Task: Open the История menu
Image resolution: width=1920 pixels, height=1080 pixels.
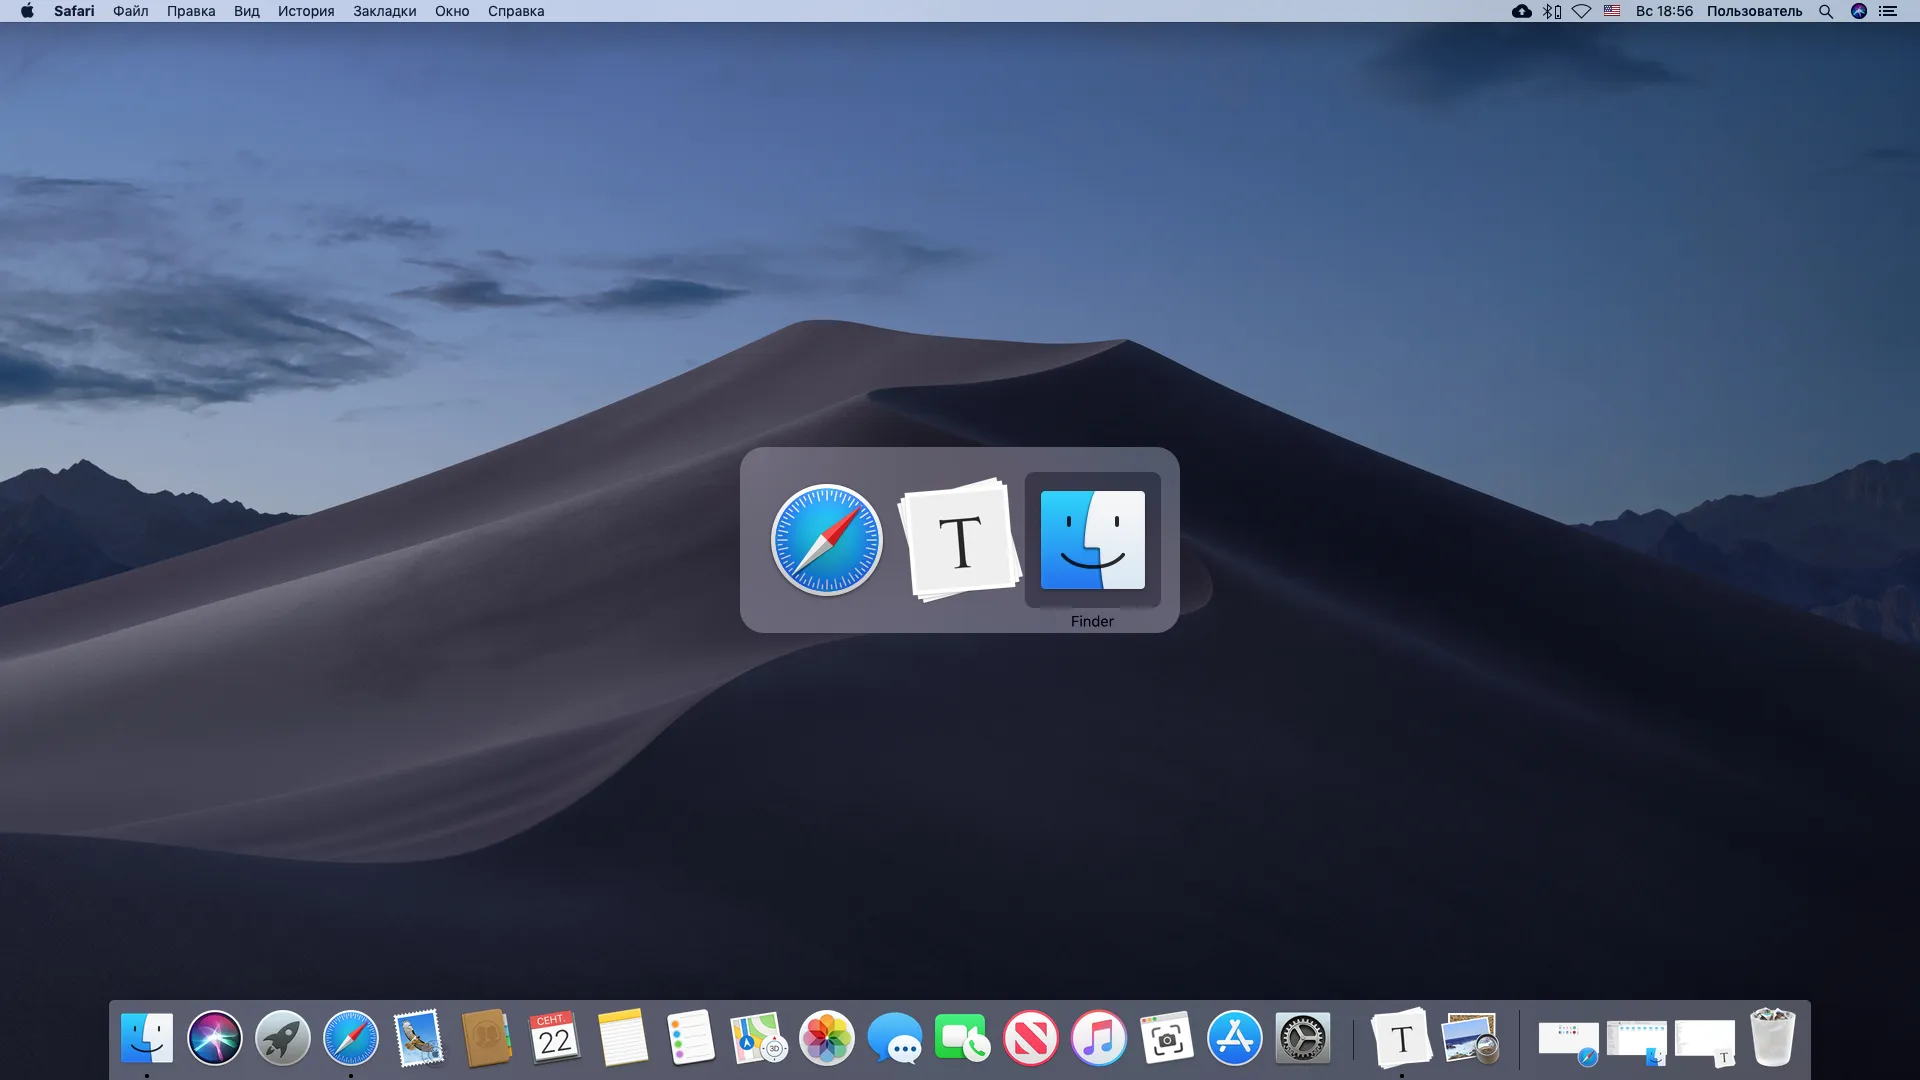Action: (306, 11)
